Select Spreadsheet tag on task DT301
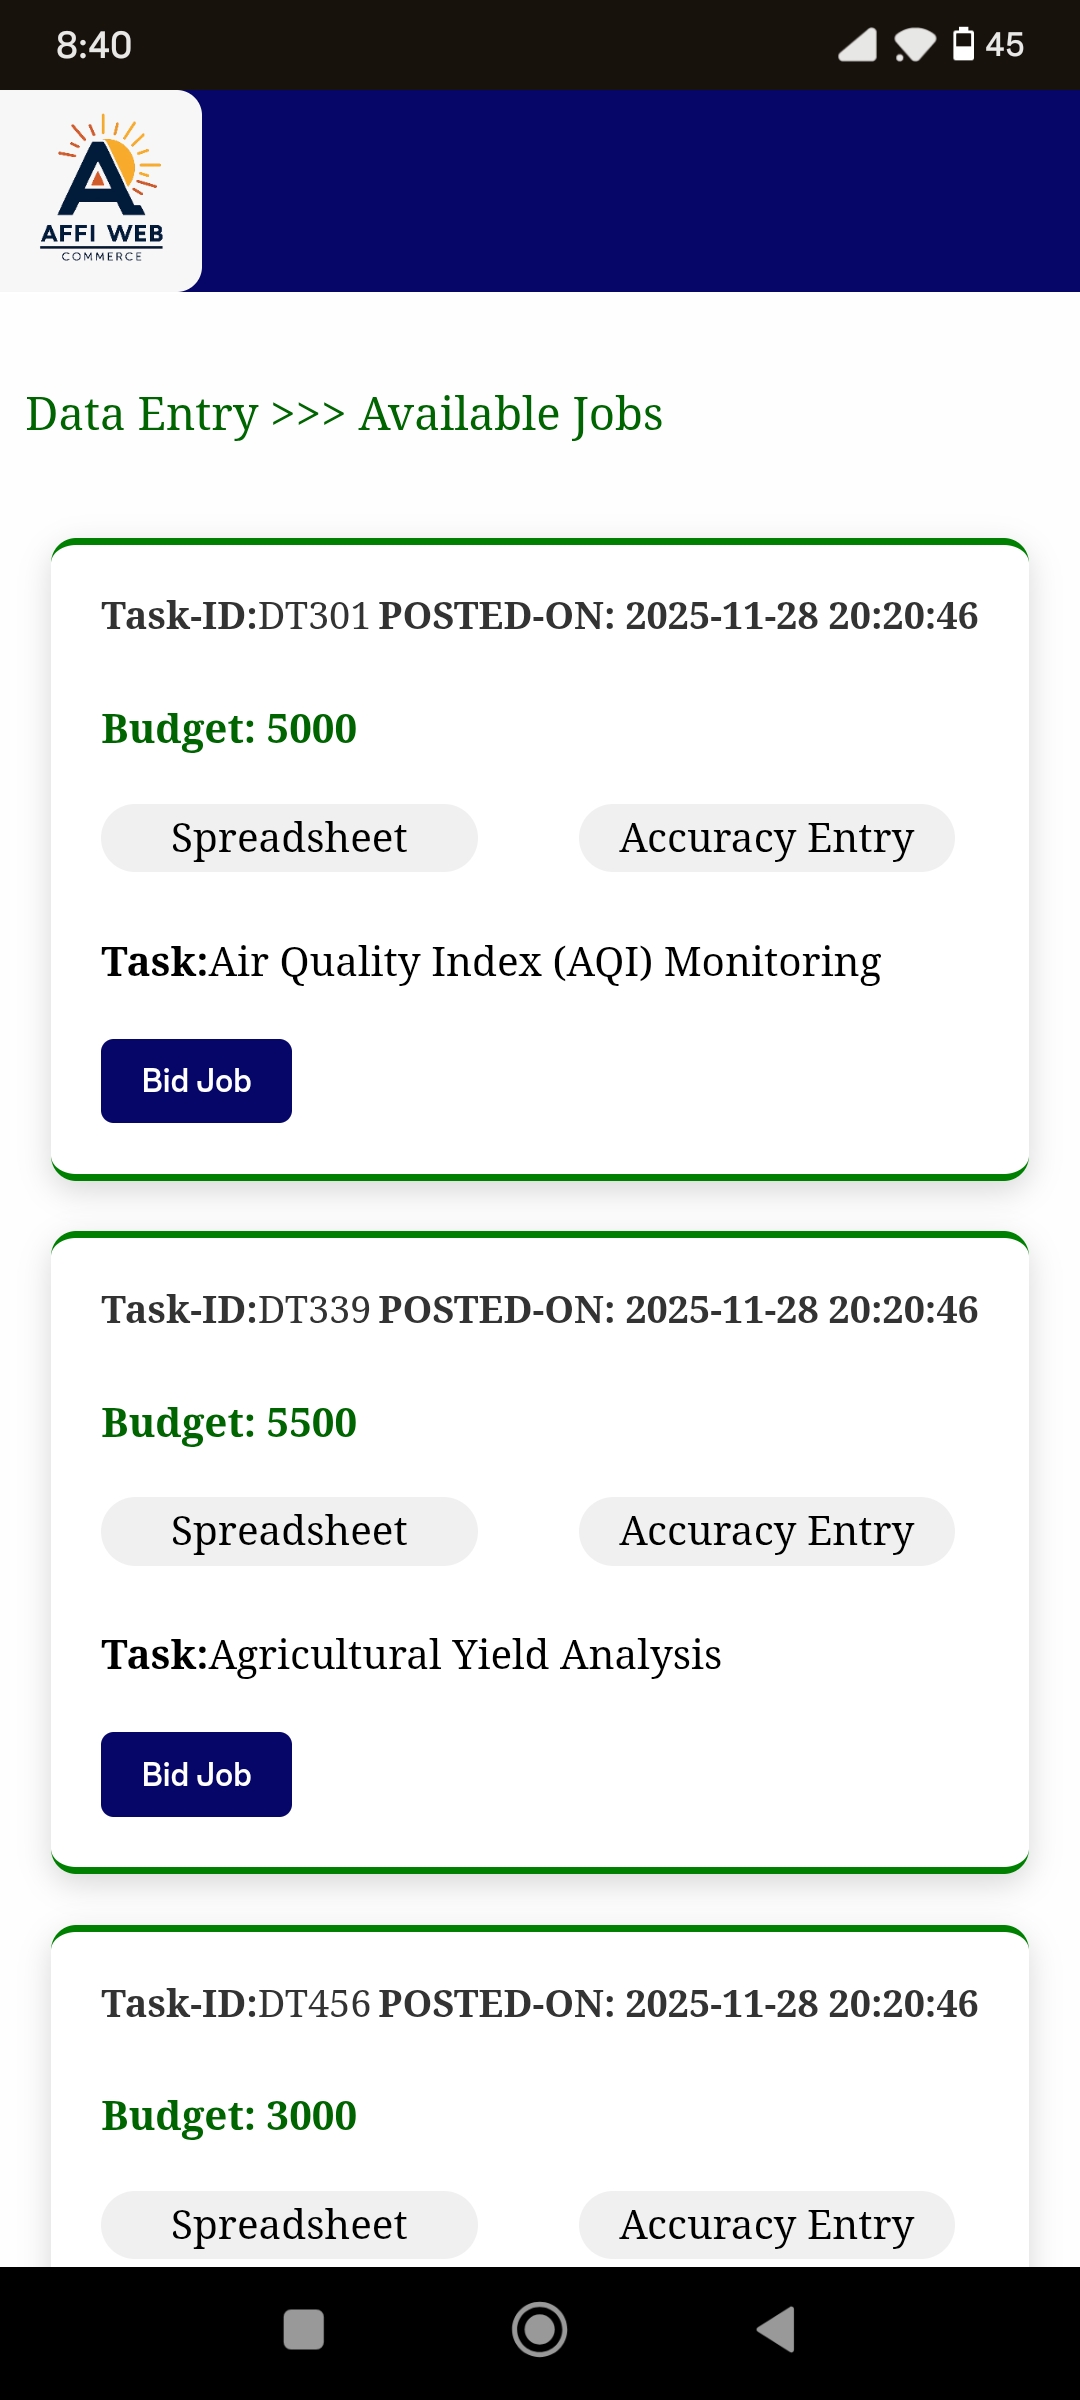The width and height of the screenshot is (1080, 2400). [289, 838]
